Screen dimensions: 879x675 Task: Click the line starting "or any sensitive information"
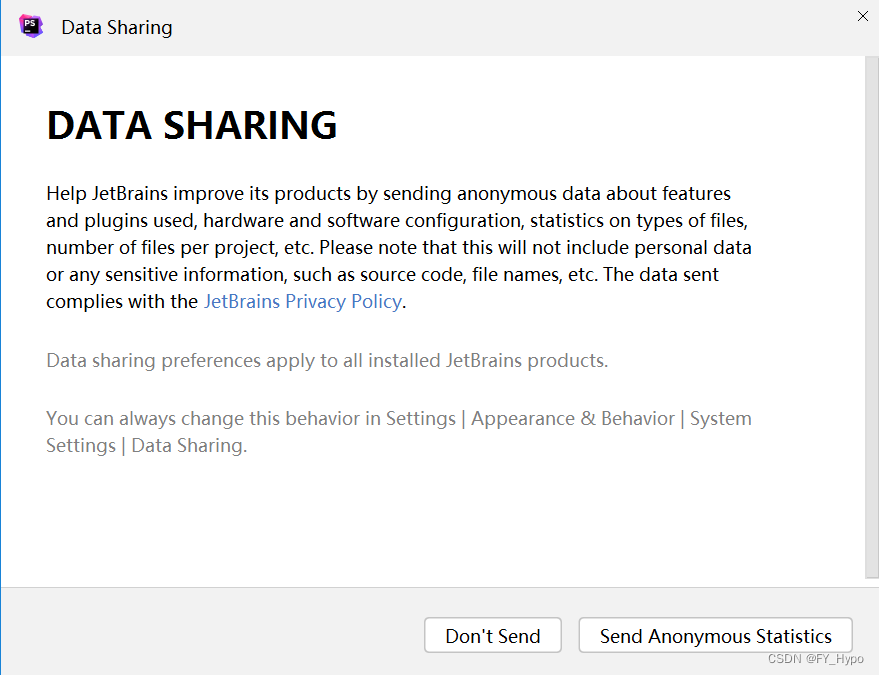(382, 274)
